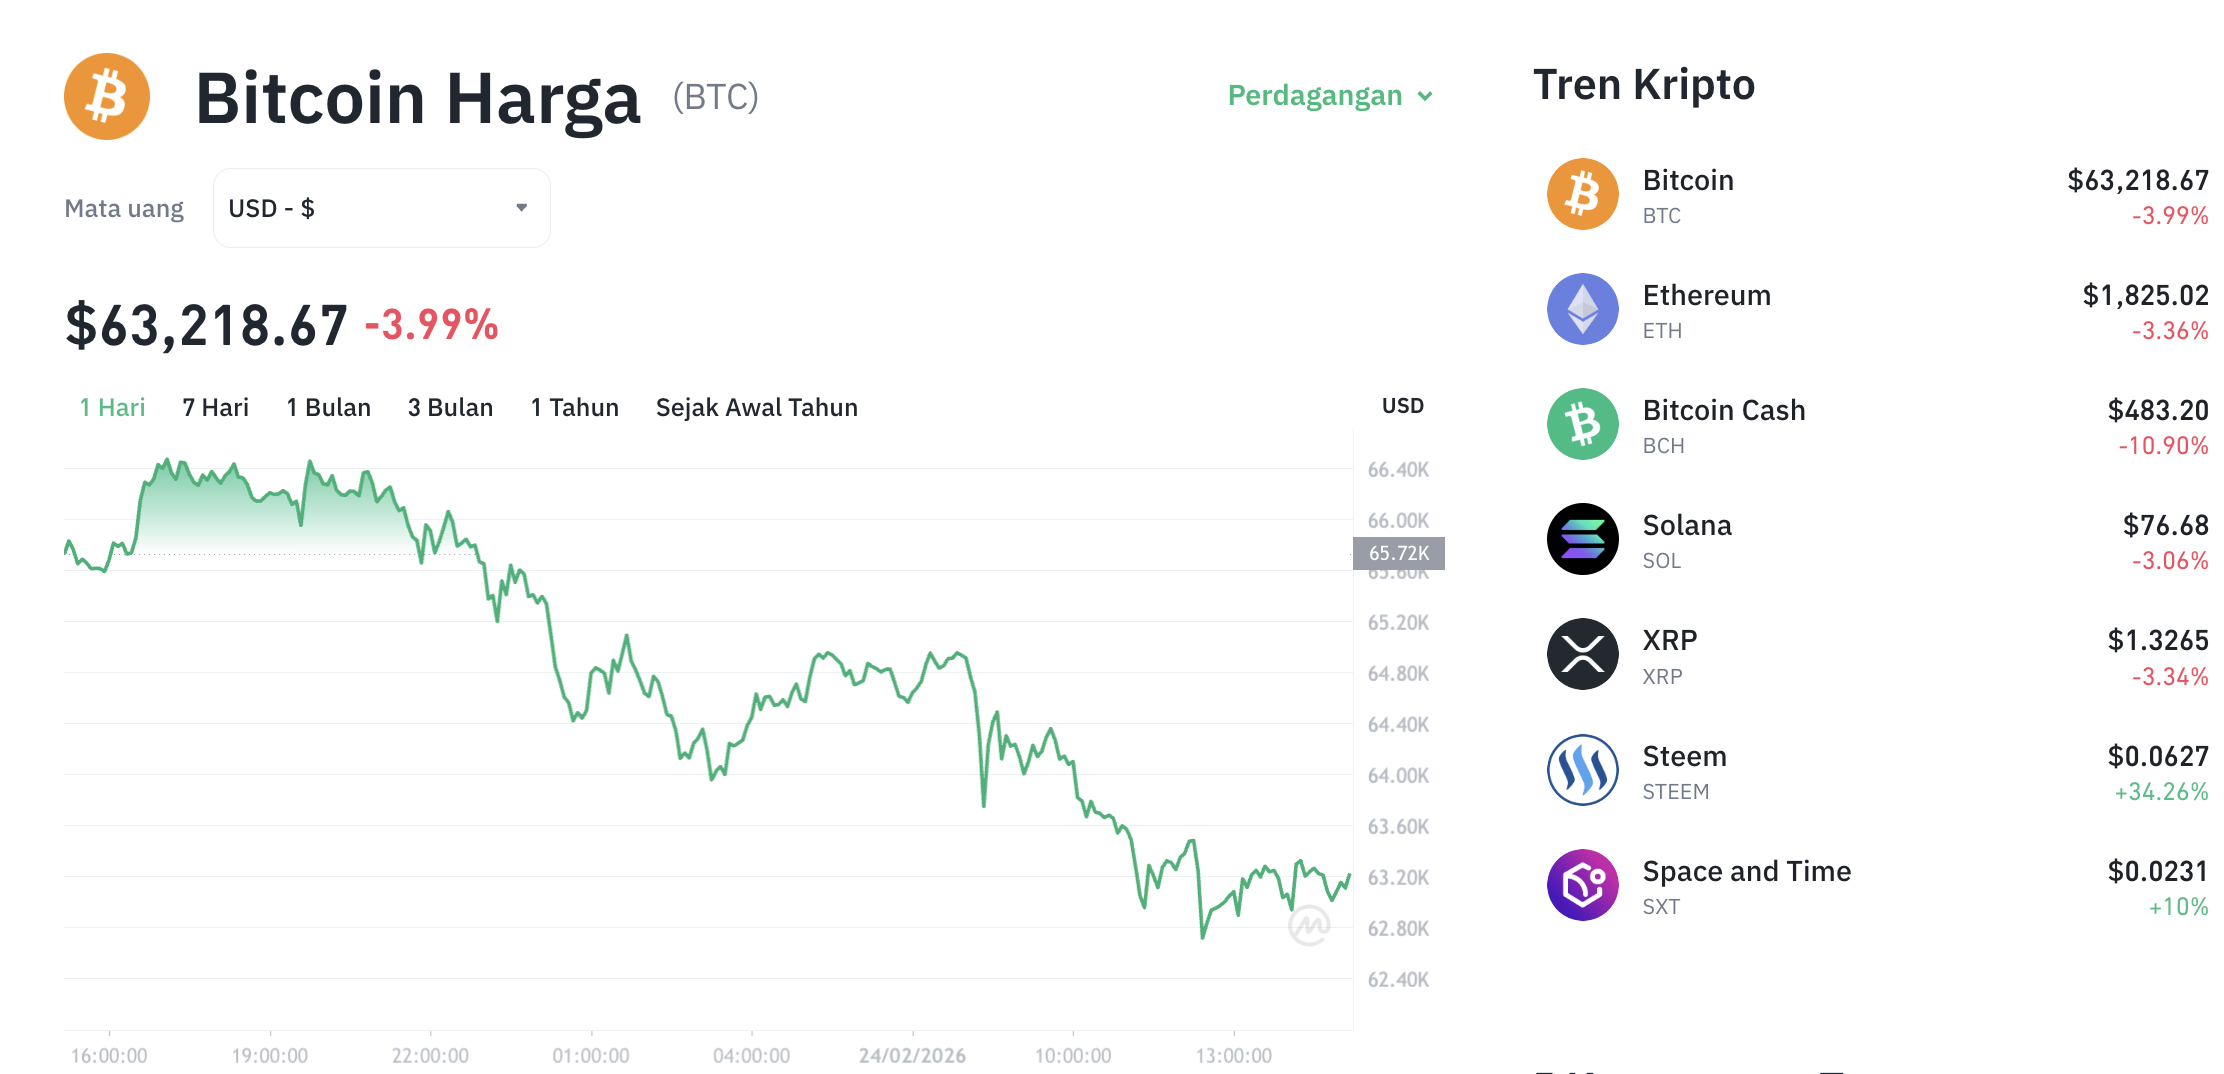This screenshot has width=2224, height=1074.
Task: Select the Solana icon in Tren Kripto
Action: 1583,539
